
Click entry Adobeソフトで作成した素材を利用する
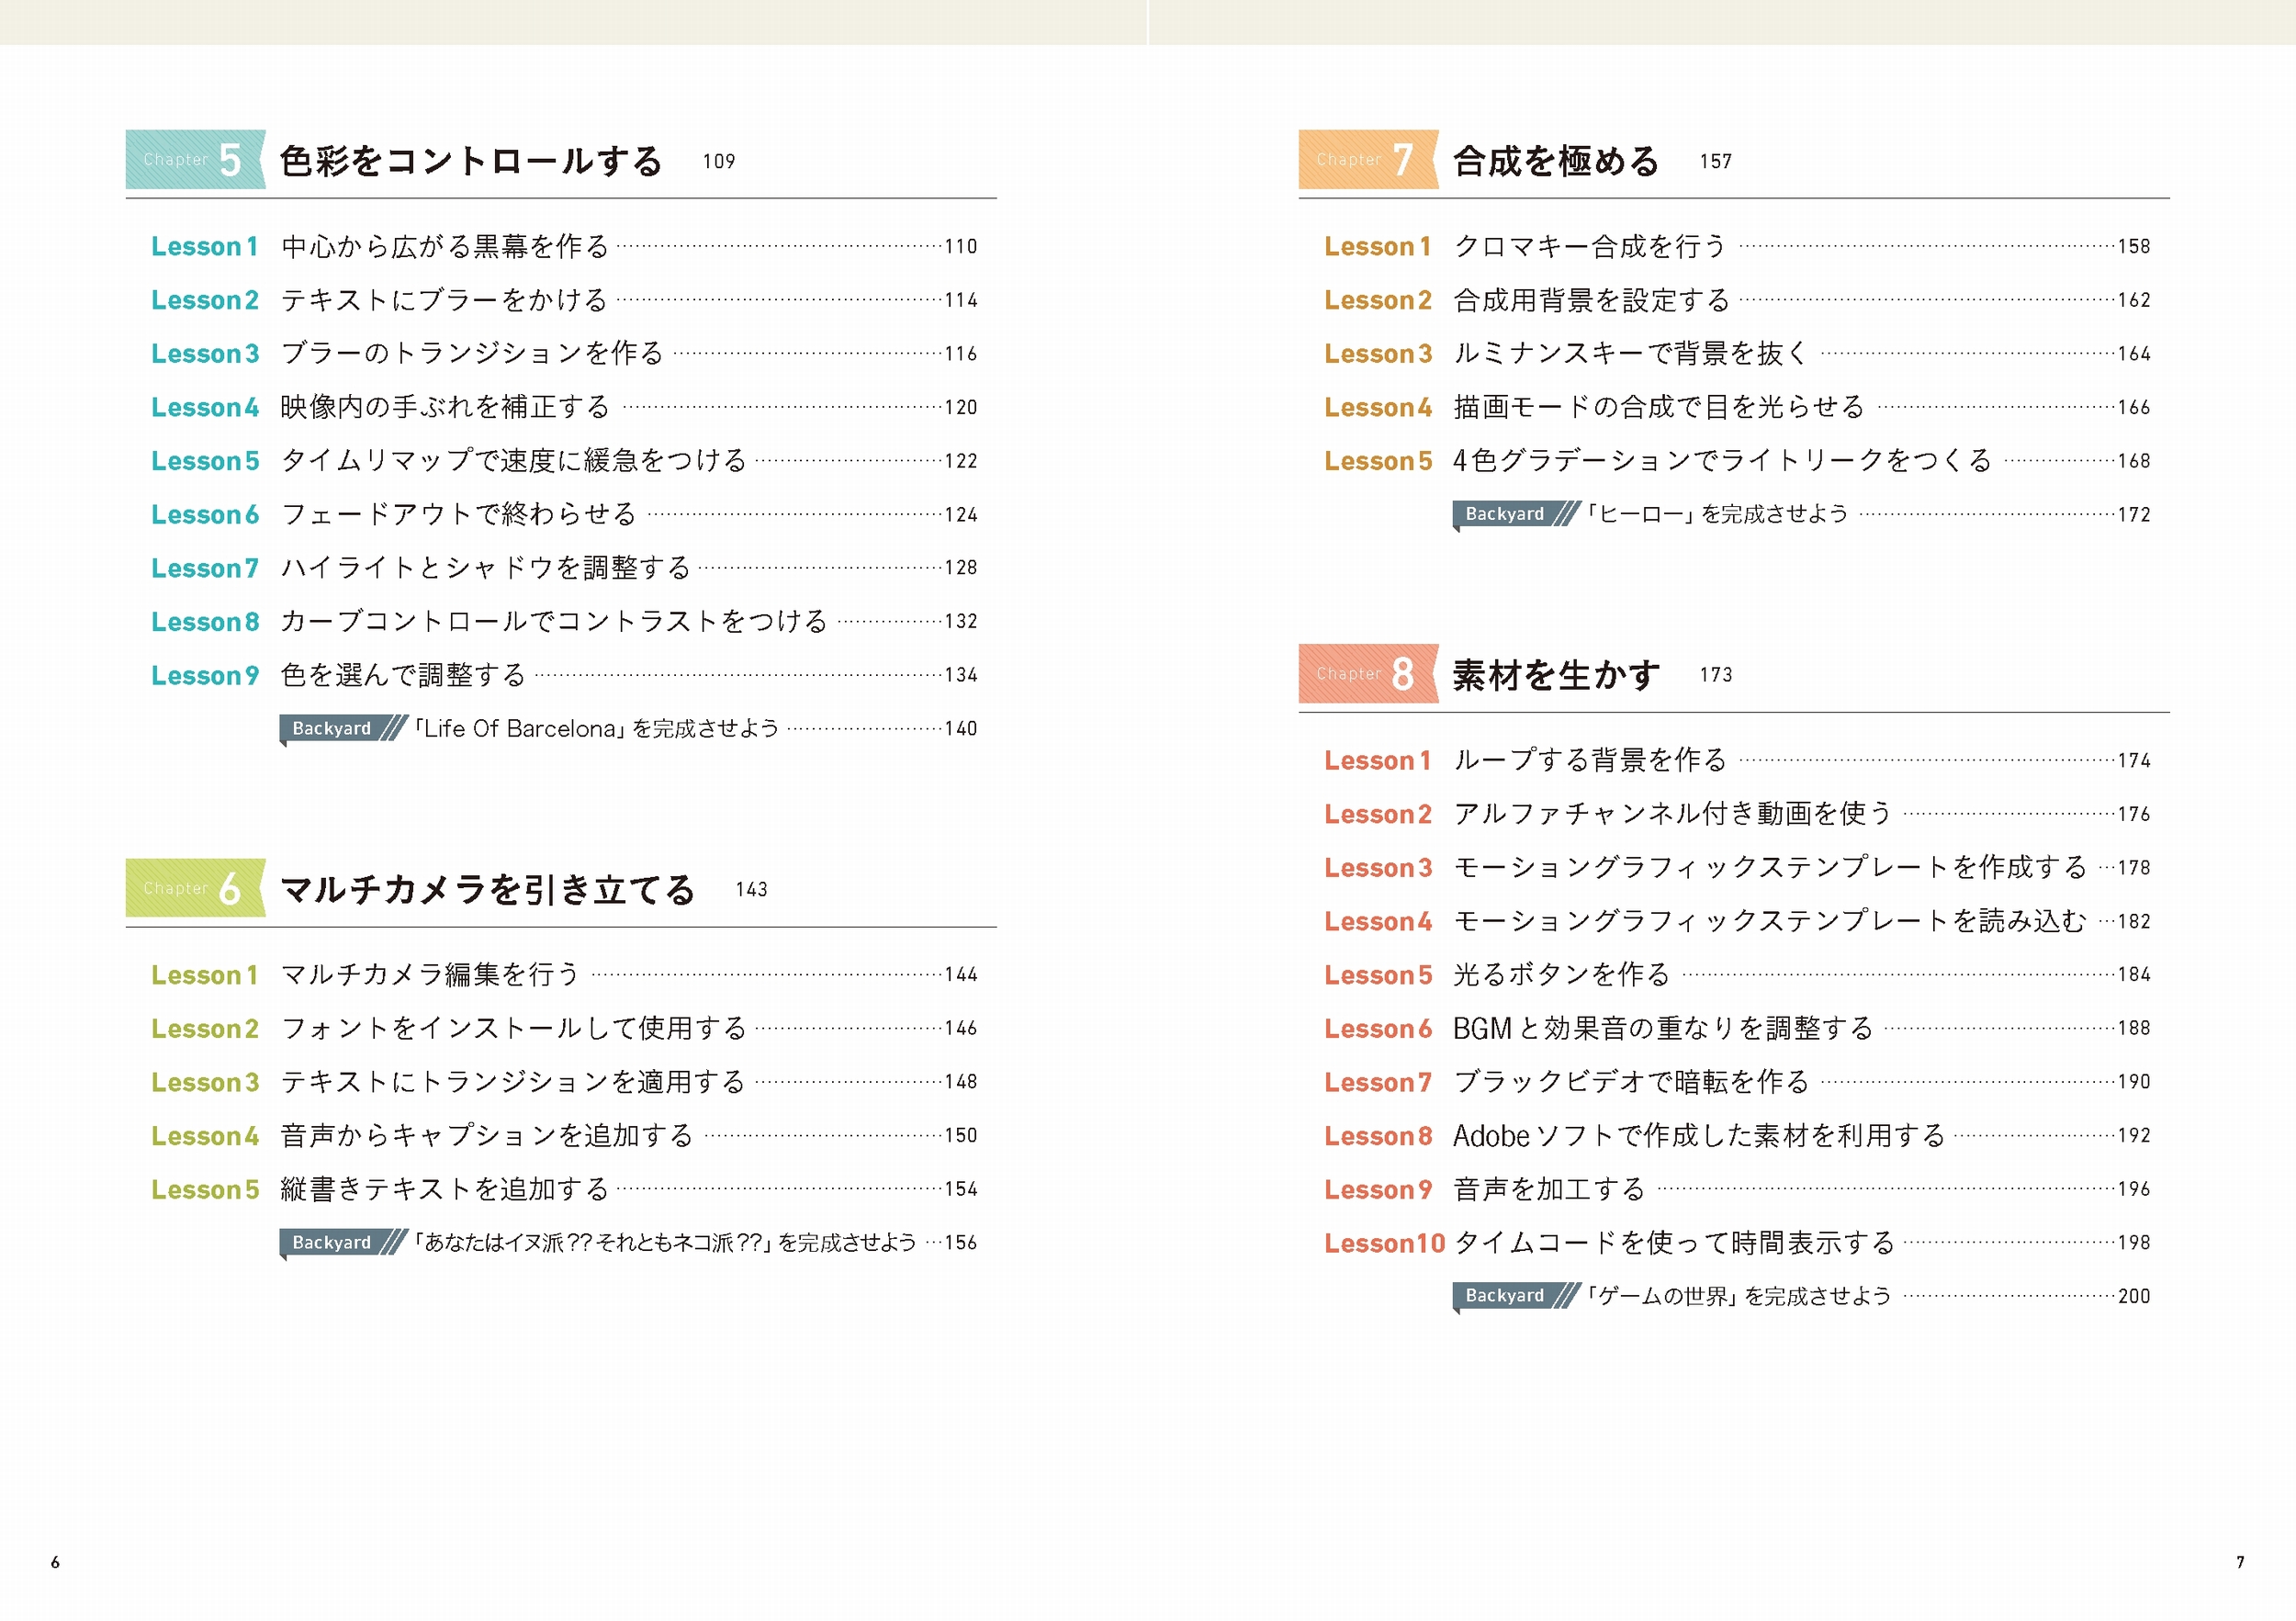(x=1699, y=1135)
